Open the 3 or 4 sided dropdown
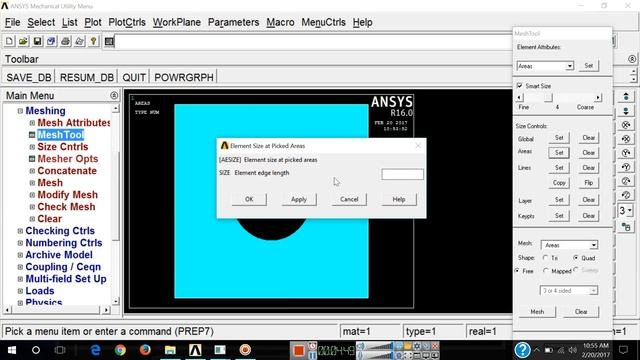Viewport: 640px width, 360px height. [593, 291]
